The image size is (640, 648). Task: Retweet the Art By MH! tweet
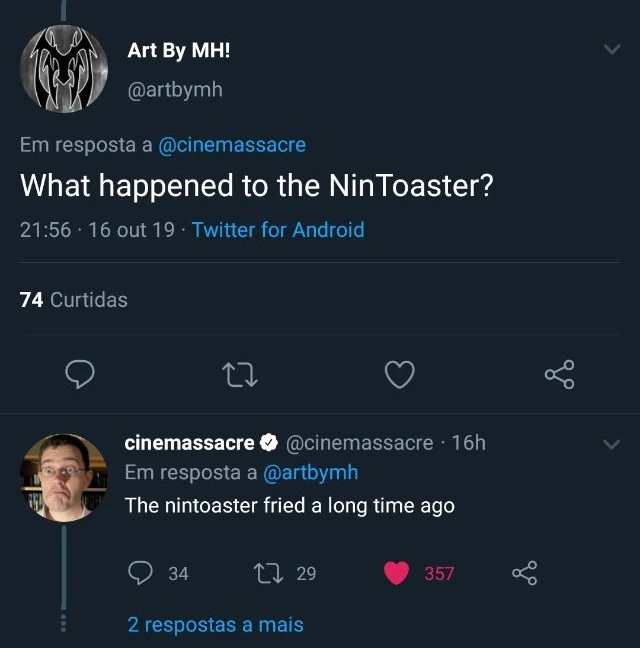240,375
